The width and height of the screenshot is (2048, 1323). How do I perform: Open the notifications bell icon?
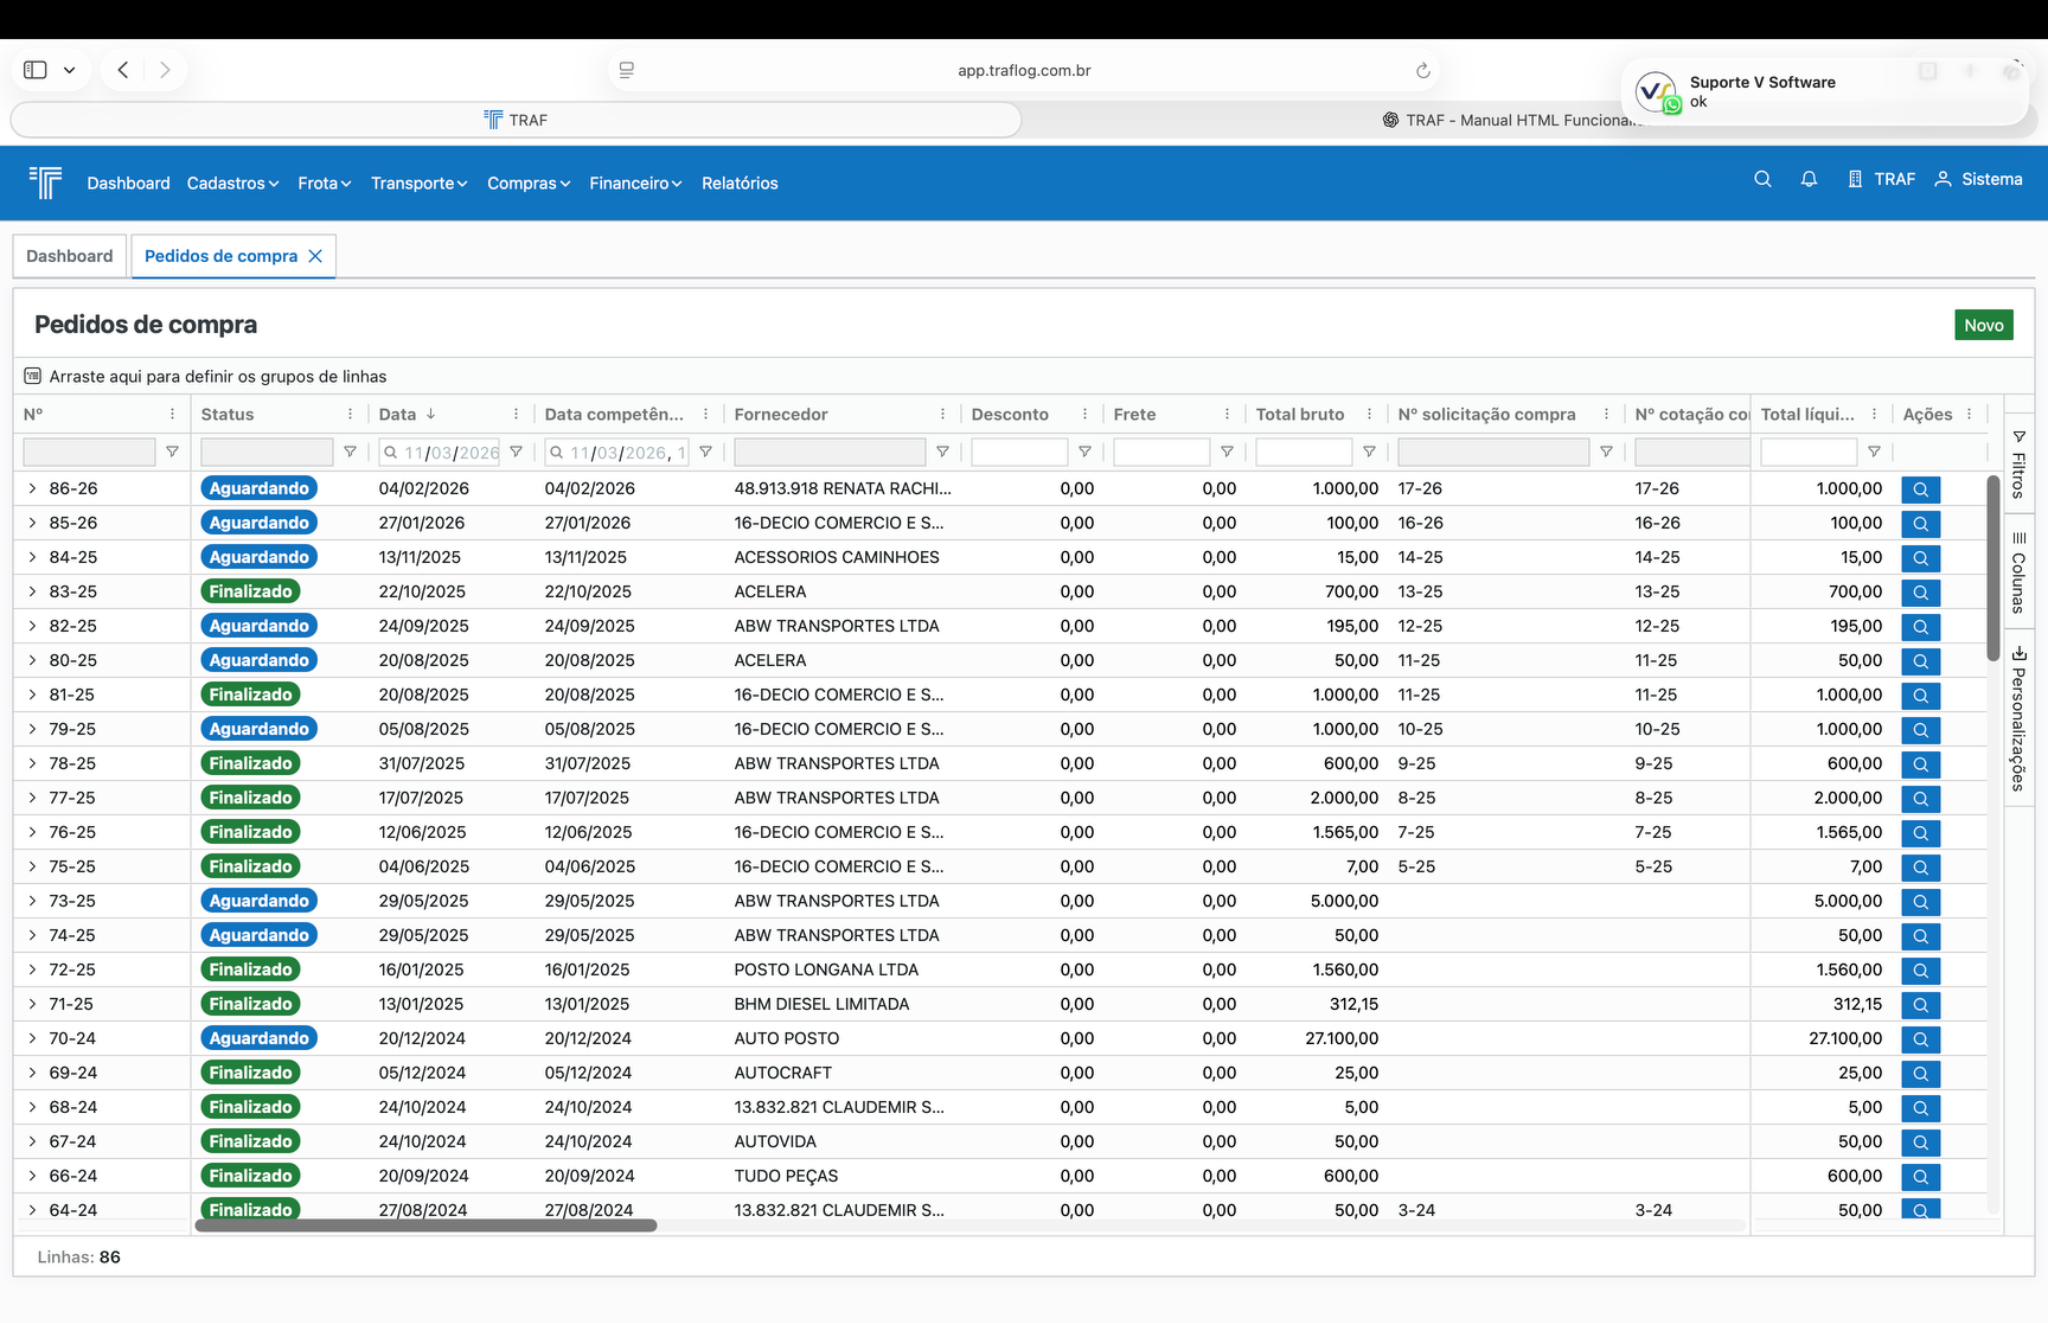coord(1808,179)
